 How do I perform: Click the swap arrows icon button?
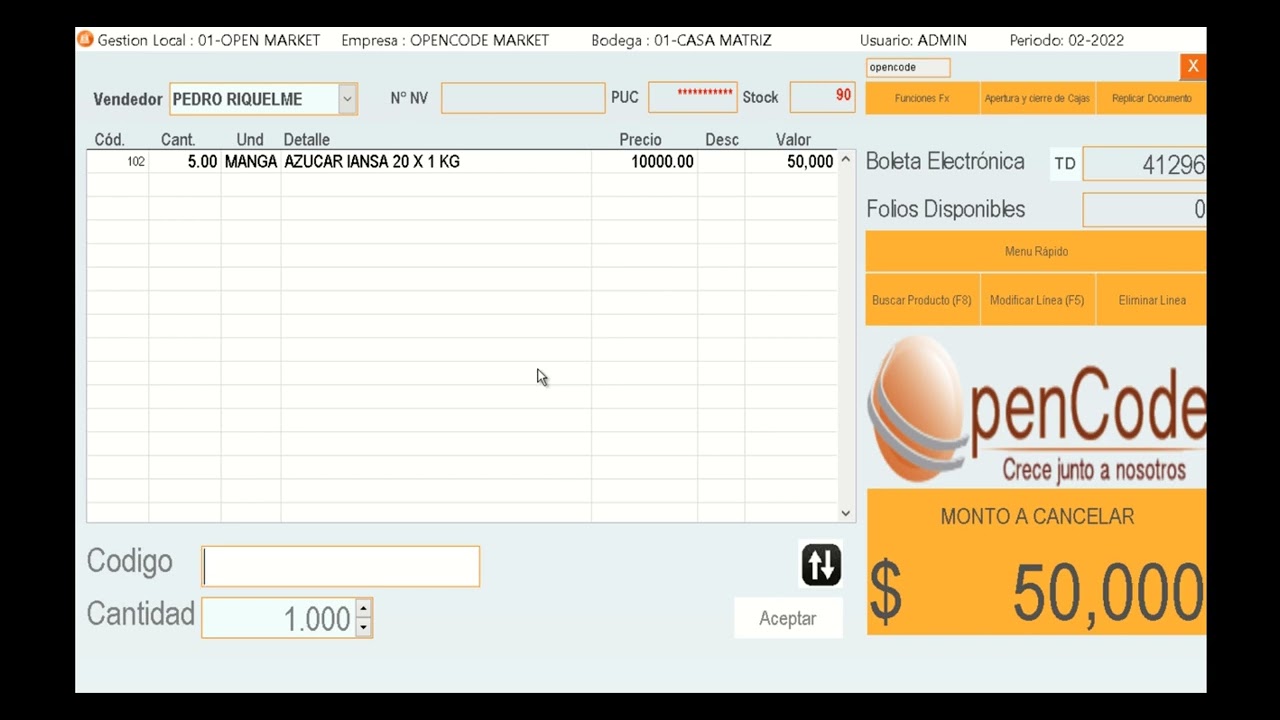(821, 564)
